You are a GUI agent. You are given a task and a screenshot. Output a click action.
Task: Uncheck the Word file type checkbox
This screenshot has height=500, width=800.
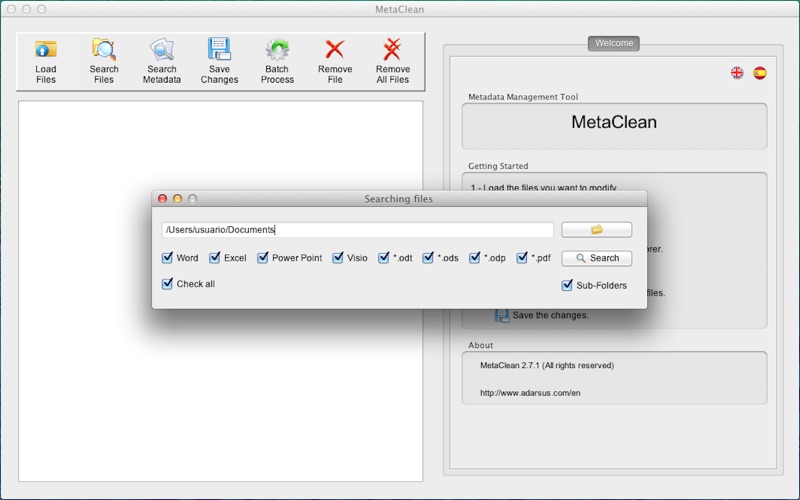click(x=167, y=258)
